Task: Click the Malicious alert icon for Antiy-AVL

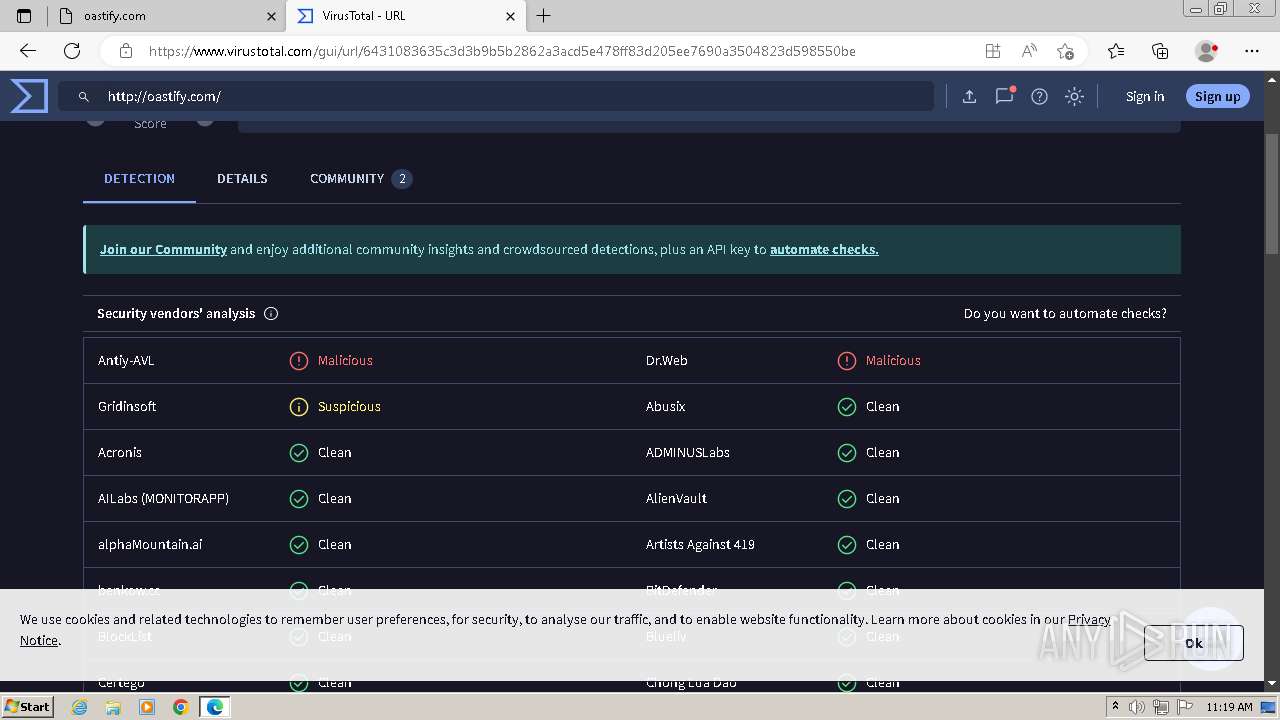Action: point(298,361)
